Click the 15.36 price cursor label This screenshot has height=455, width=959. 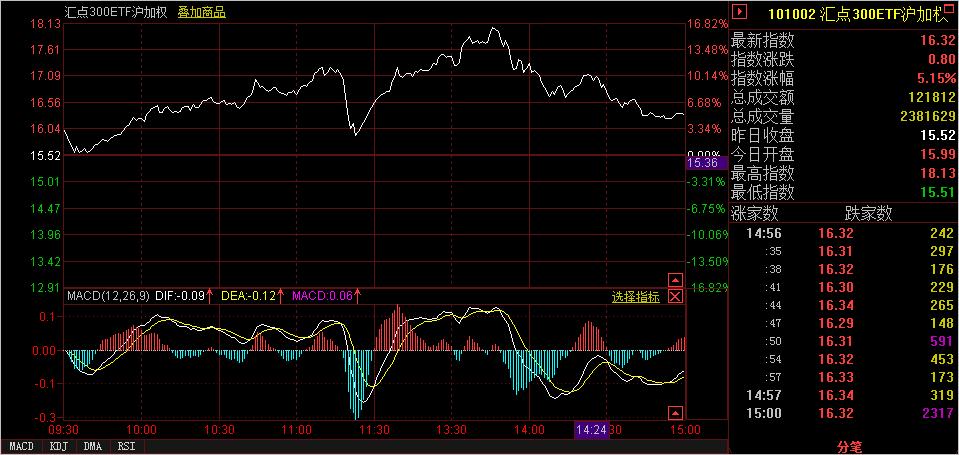tap(707, 163)
